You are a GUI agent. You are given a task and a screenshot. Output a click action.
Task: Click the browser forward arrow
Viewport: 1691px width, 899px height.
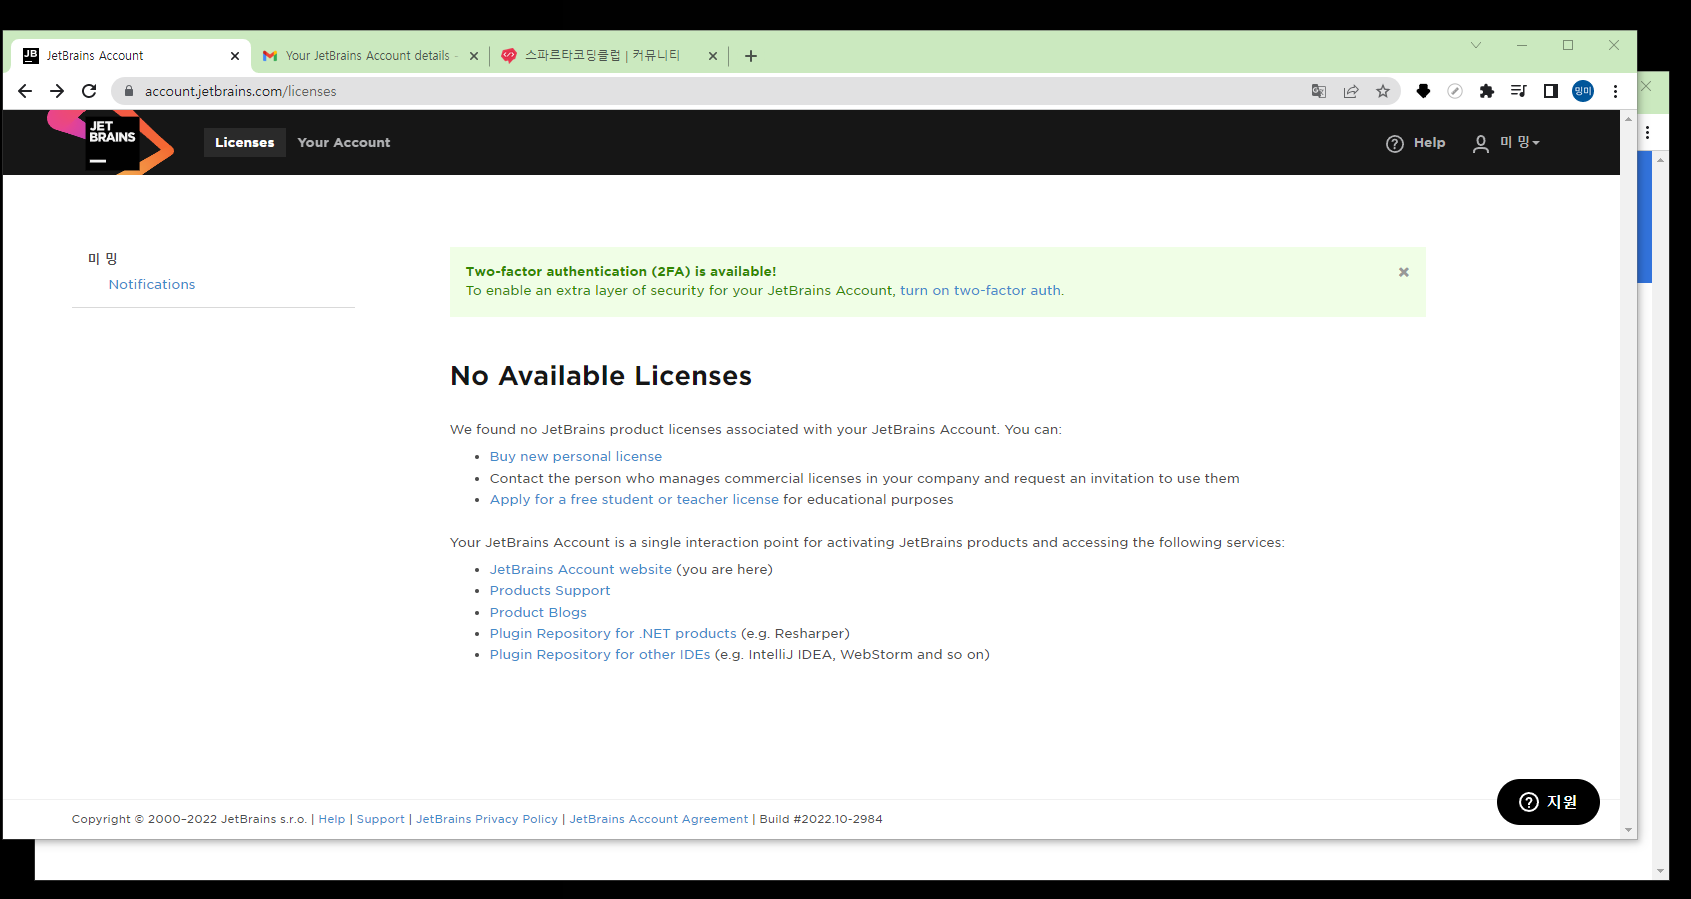coord(57,91)
